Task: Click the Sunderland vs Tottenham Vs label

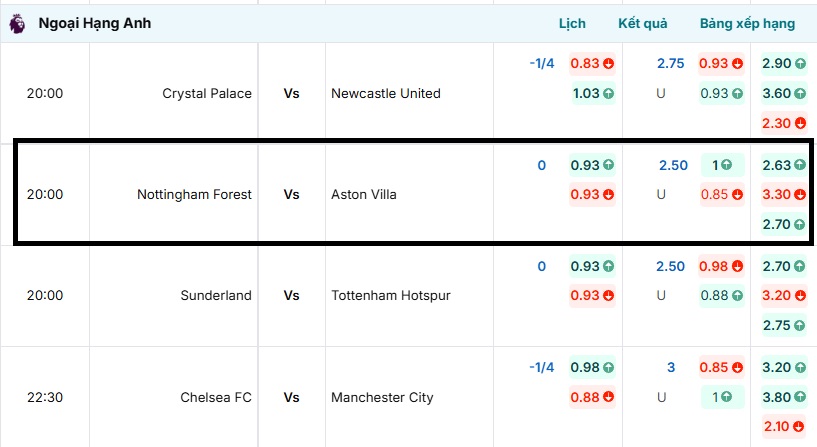Action: pos(291,295)
